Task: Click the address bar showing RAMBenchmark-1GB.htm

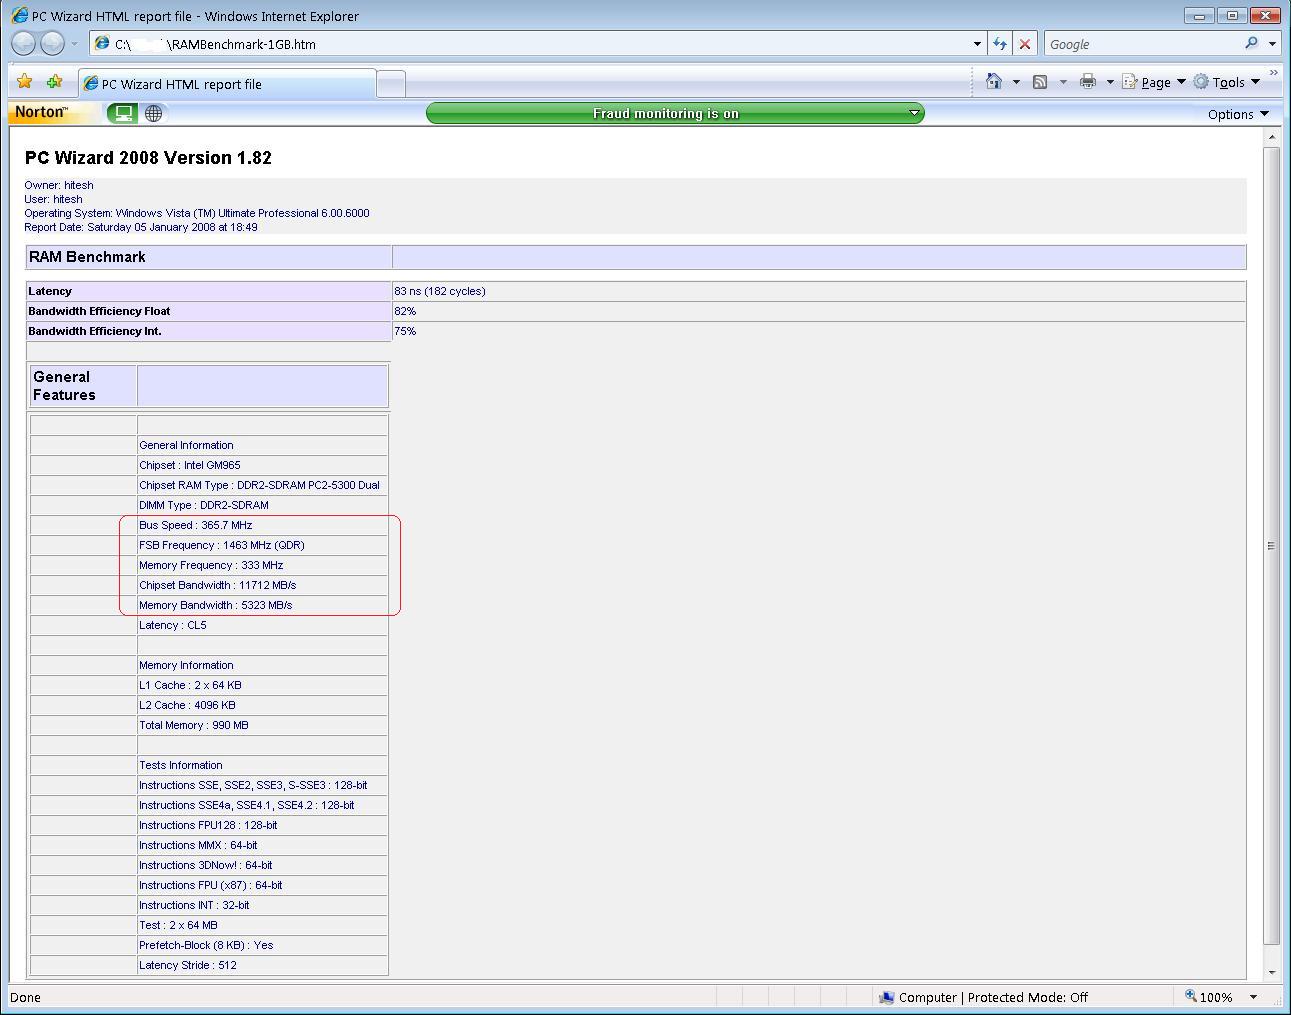Action: [528, 44]
